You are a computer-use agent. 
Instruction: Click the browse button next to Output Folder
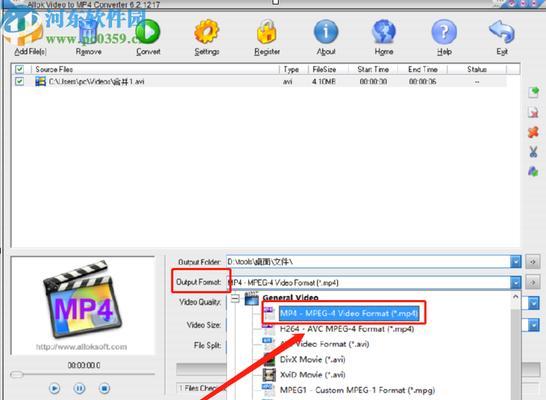[x=533, y=261]
